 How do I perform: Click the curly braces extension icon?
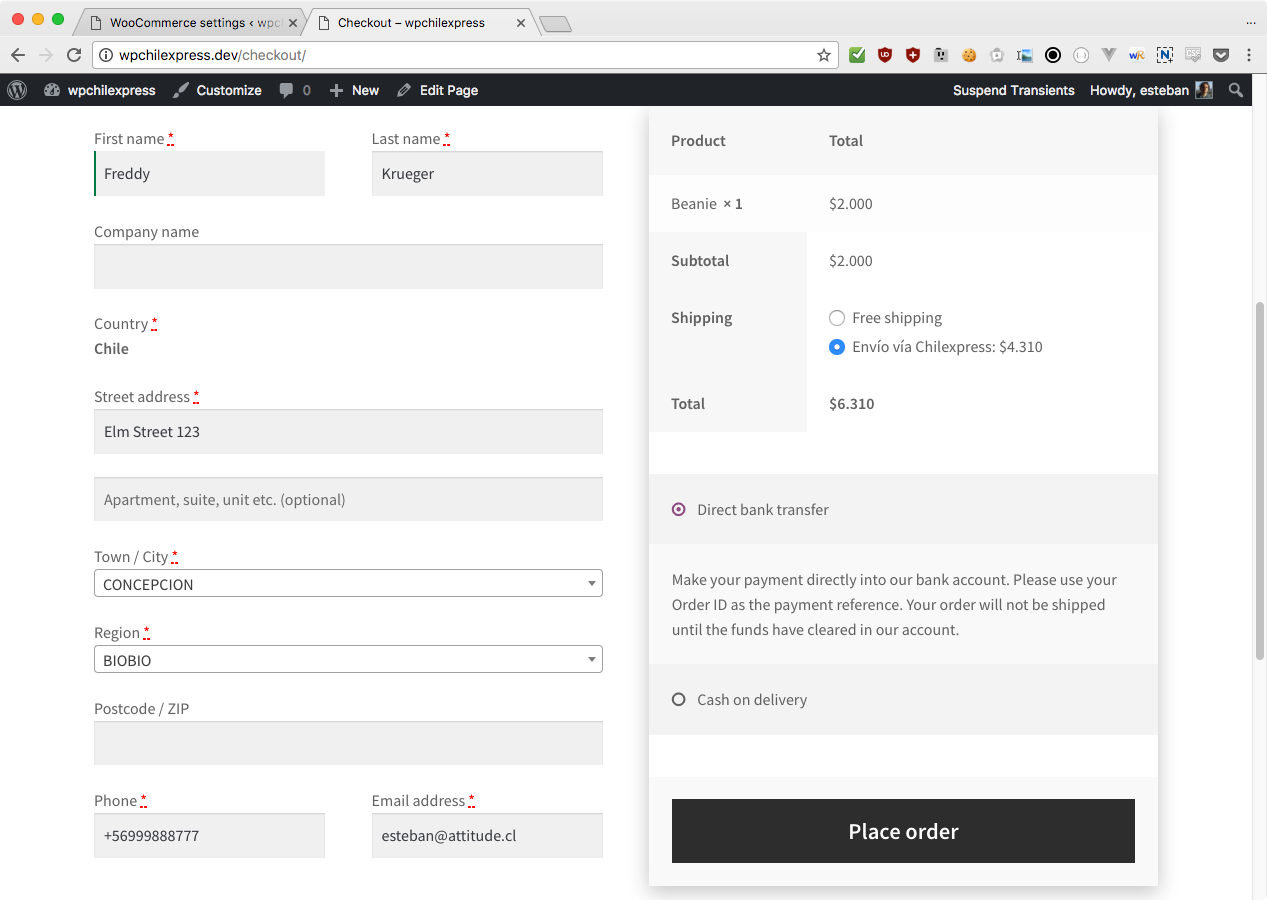pos(1081,55)
